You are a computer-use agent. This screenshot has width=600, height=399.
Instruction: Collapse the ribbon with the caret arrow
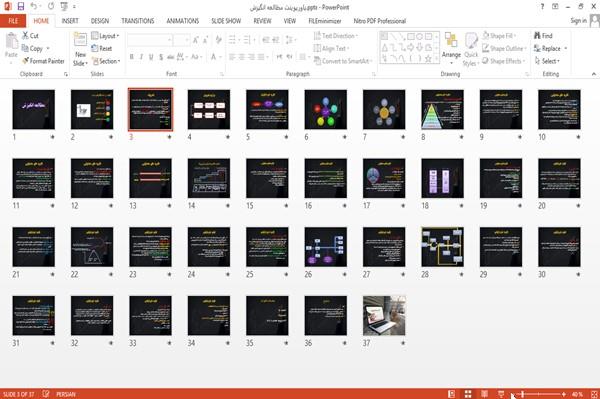point(593,74)
